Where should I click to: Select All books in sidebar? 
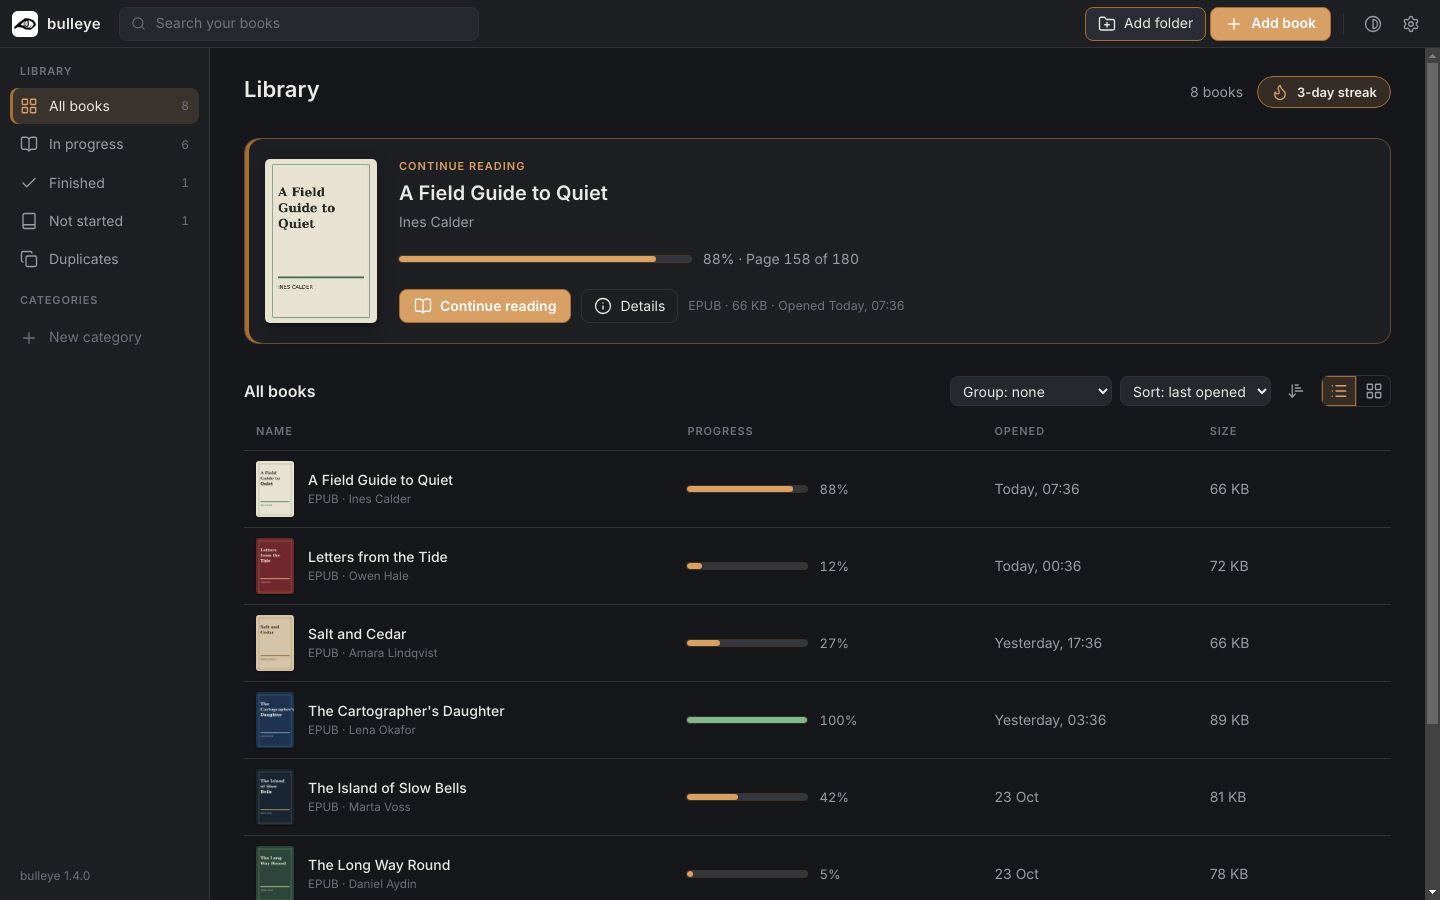pyautogui.click(x=104, y=106)
